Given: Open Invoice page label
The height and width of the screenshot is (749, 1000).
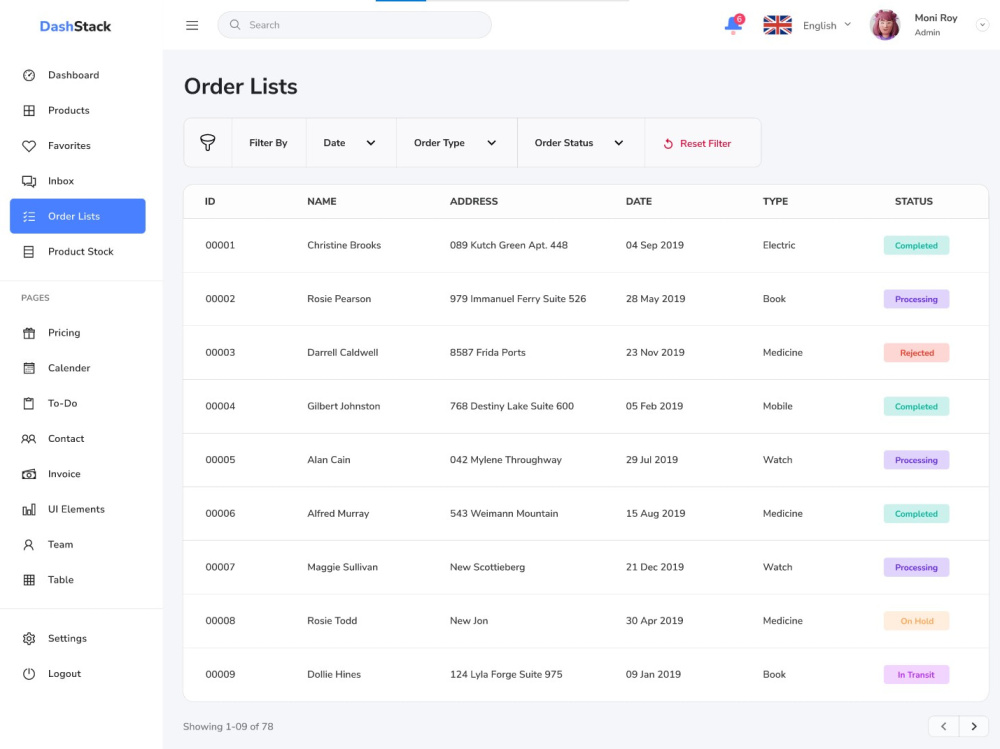Looking at the screenshot, I should click(x=64, y=474).
